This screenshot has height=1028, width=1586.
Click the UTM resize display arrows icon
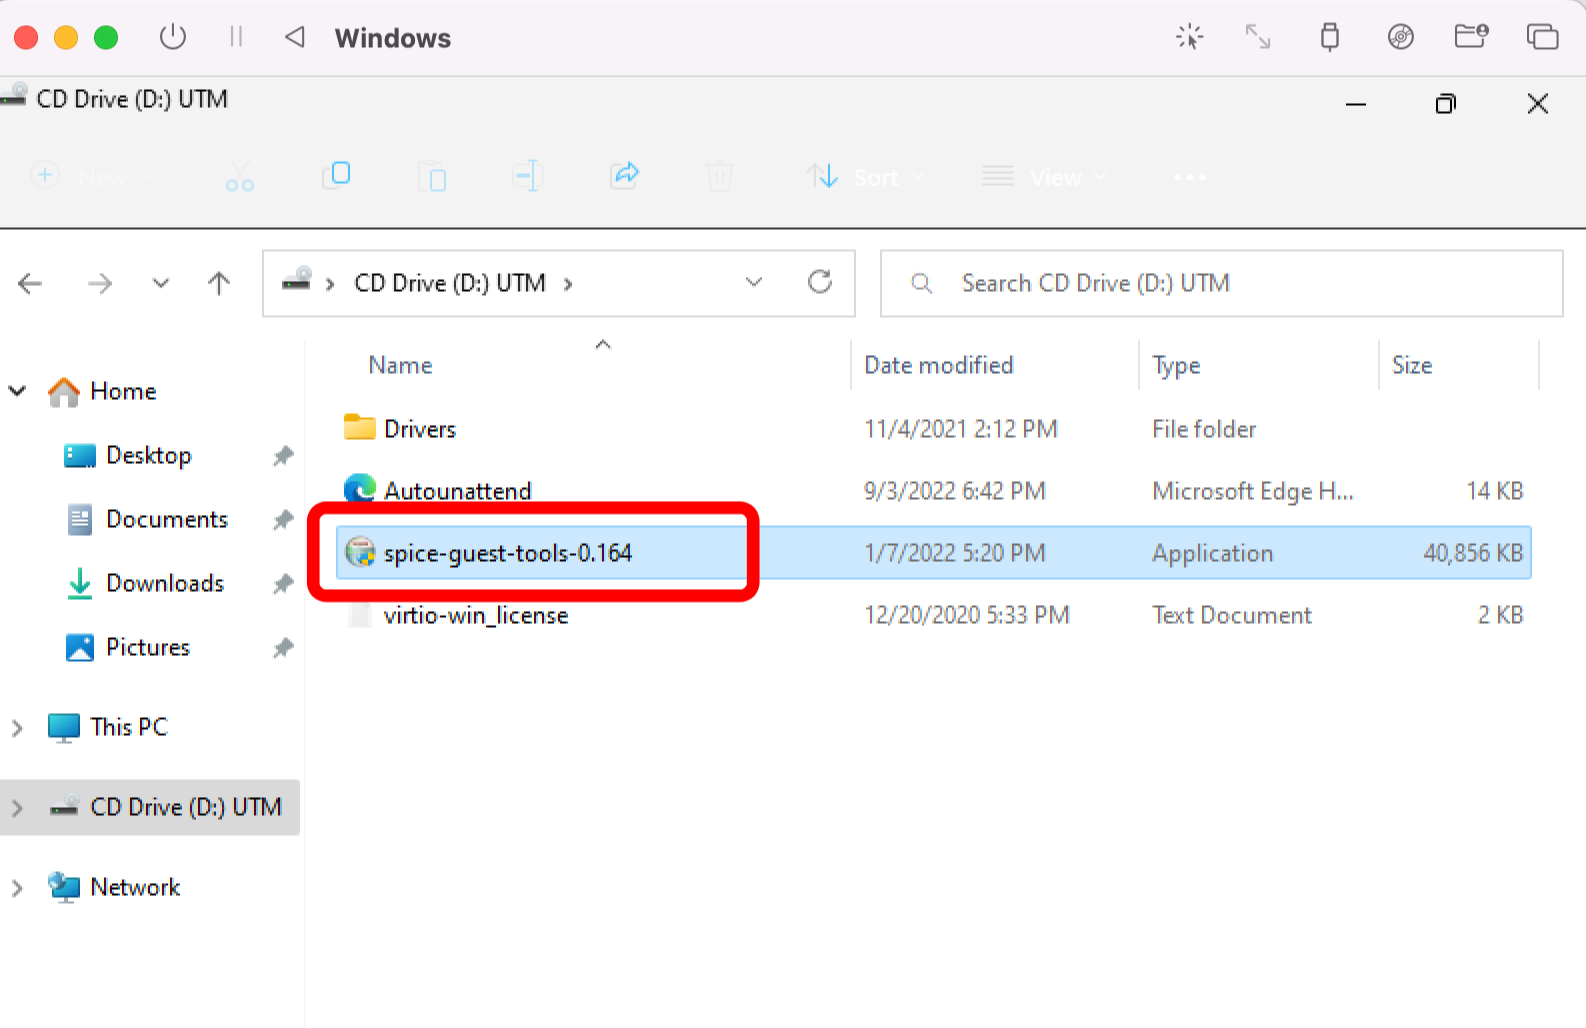[1257, 37]
